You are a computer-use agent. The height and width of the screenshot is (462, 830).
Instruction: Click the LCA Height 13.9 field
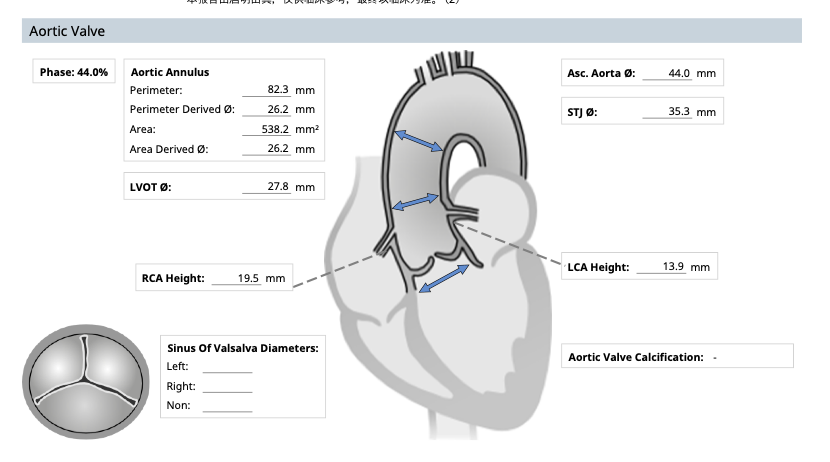click(x=661, y=267)
